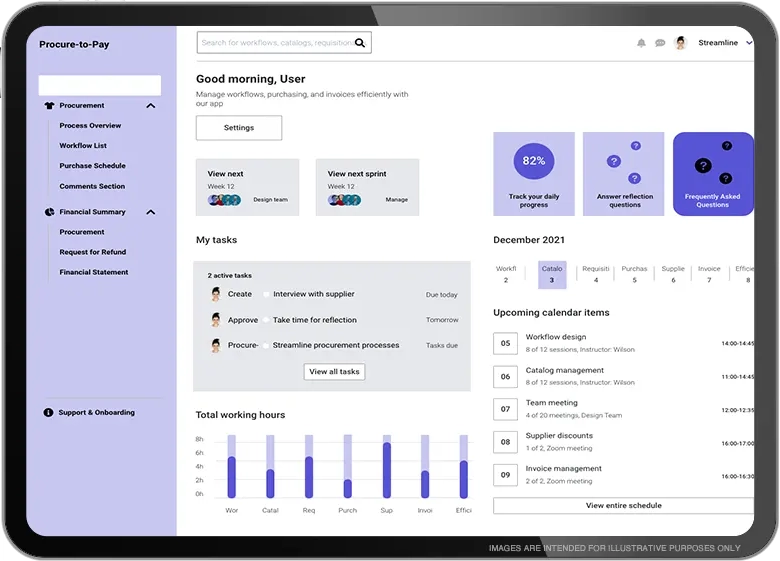The height and width of the screenshot is (561, 780).
Task: Click the Financial Summary pie chart icon
Action: [x=49, y=212]
